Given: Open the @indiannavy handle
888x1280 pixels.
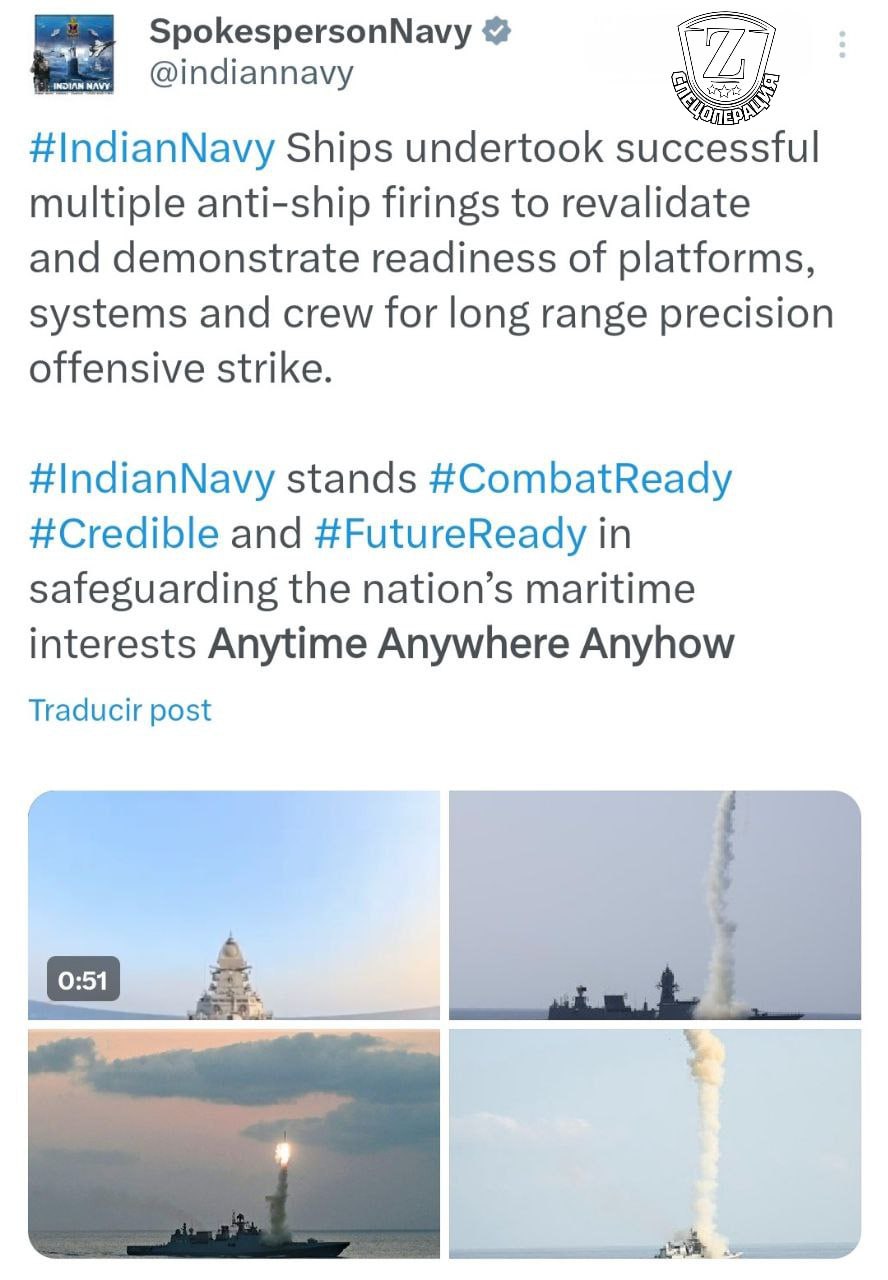Looking at the screenshot, I should click(251, 74).
